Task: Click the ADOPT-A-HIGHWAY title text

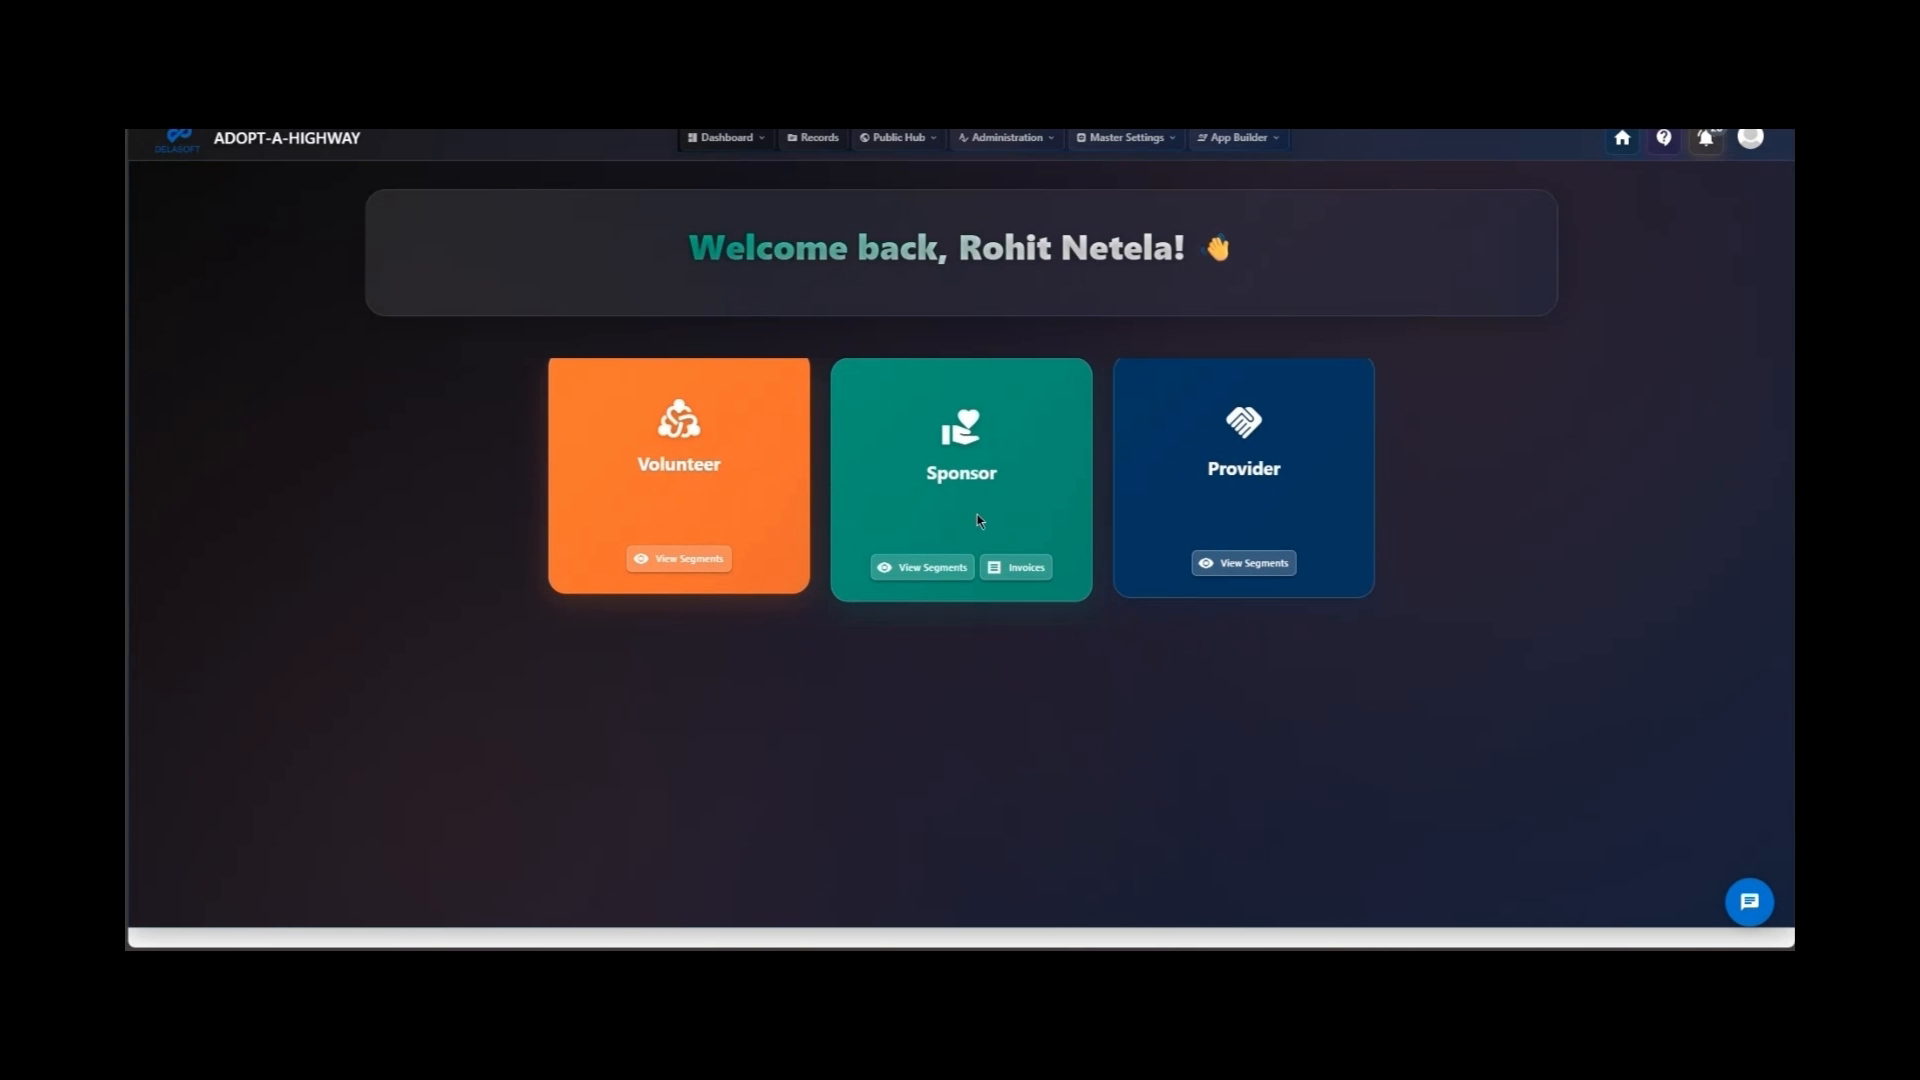Action: coord(287,138)
